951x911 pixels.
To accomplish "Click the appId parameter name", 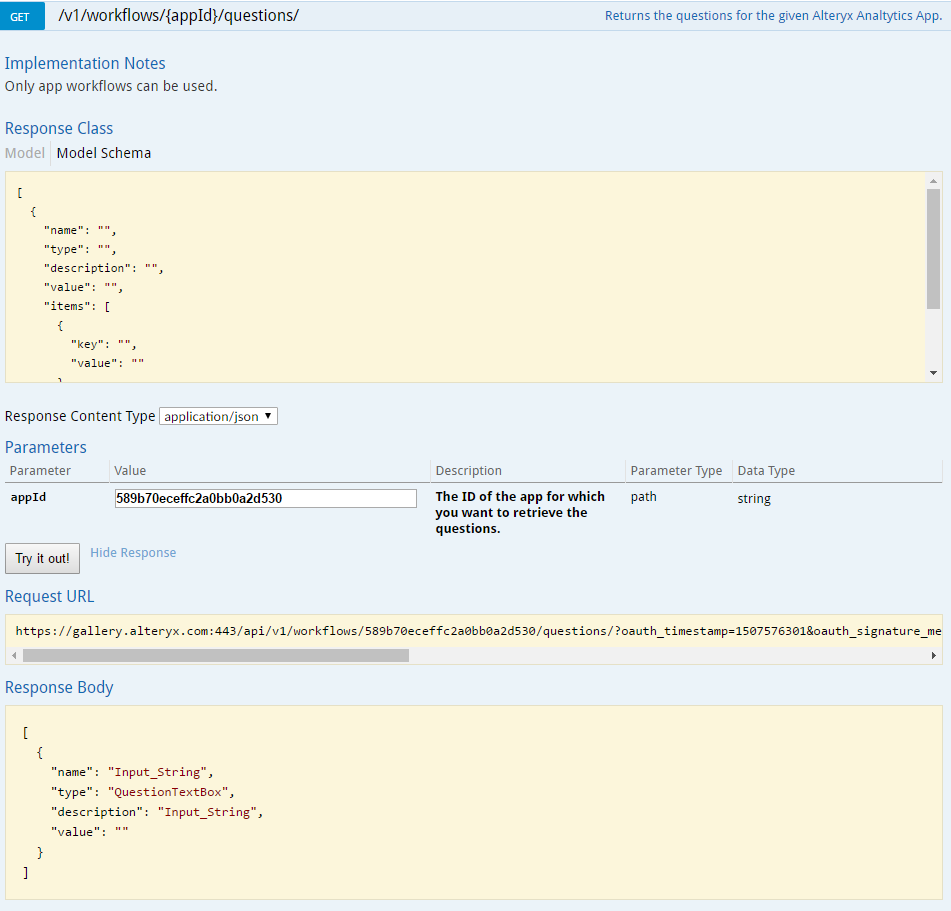I will click(x=28, y=497).
